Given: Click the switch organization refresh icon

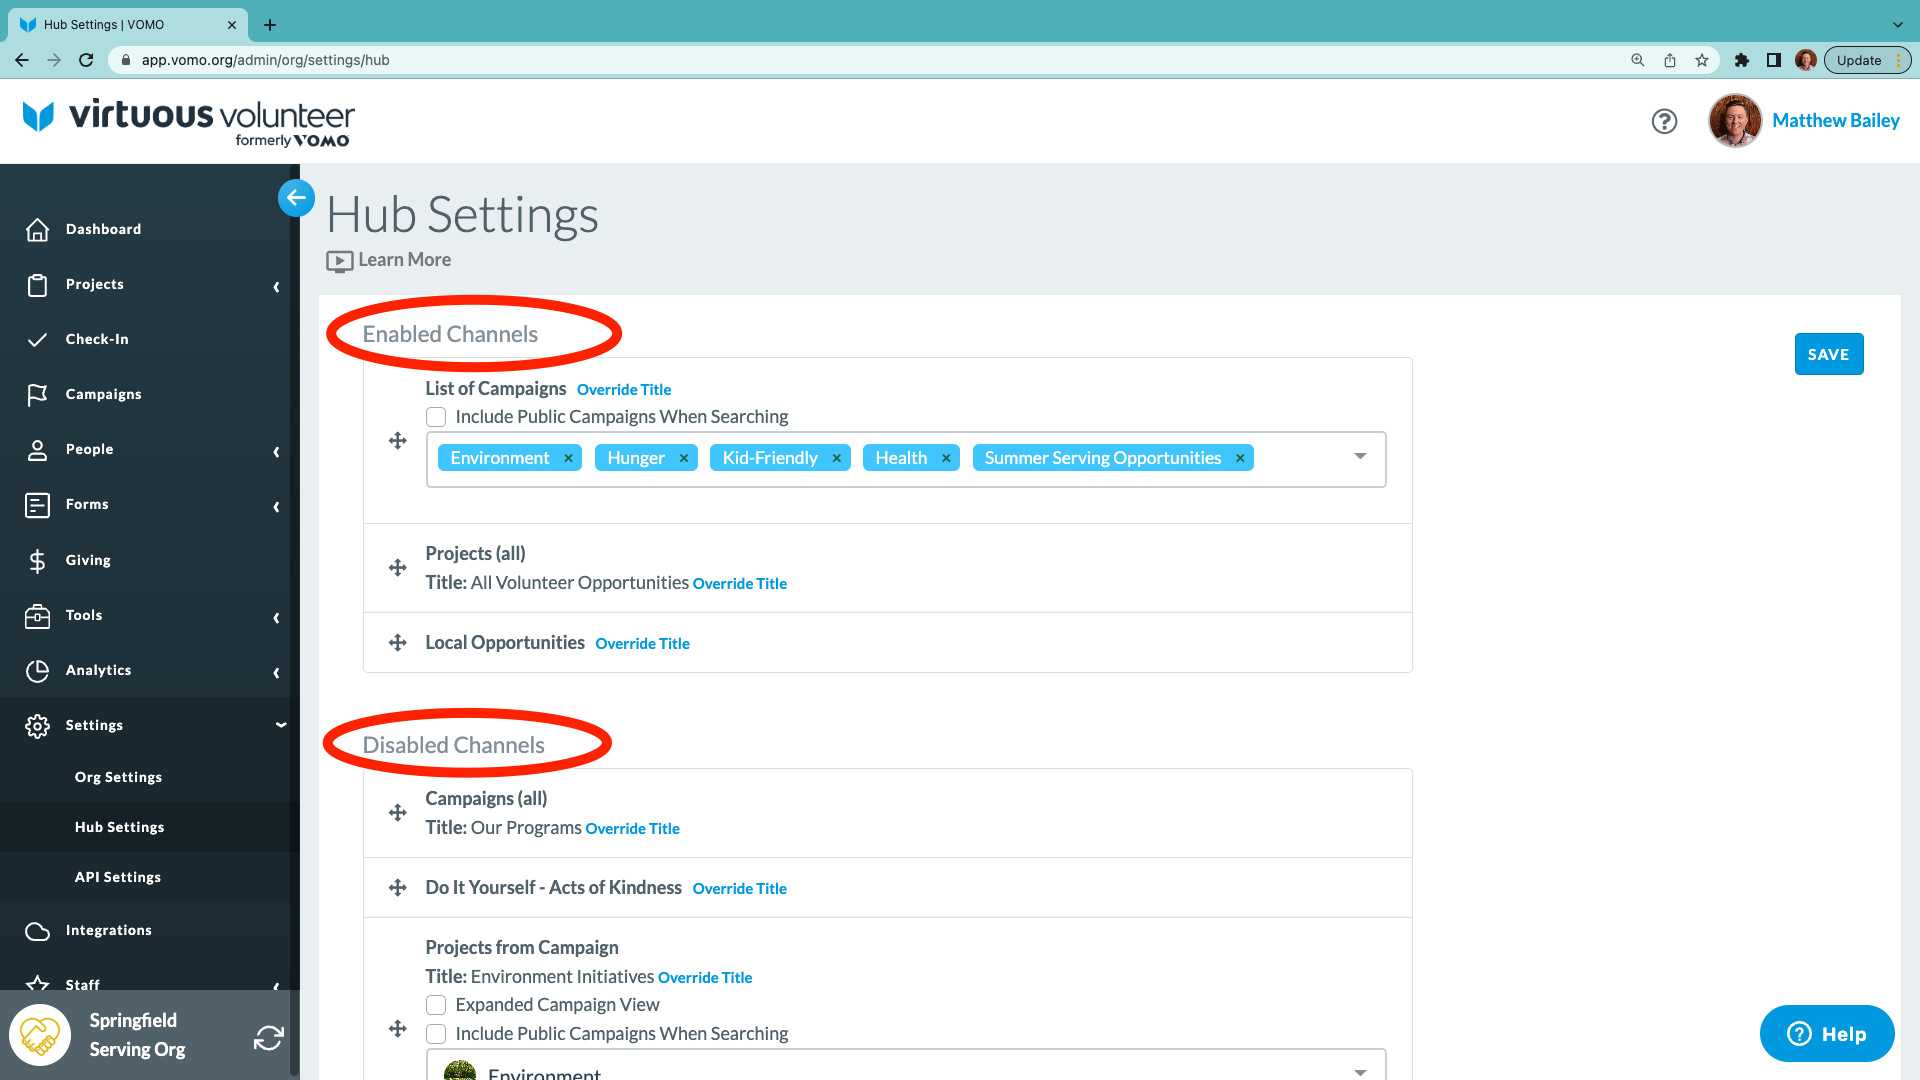Looking at the screenshot, I should click(x=268, y=1038).
